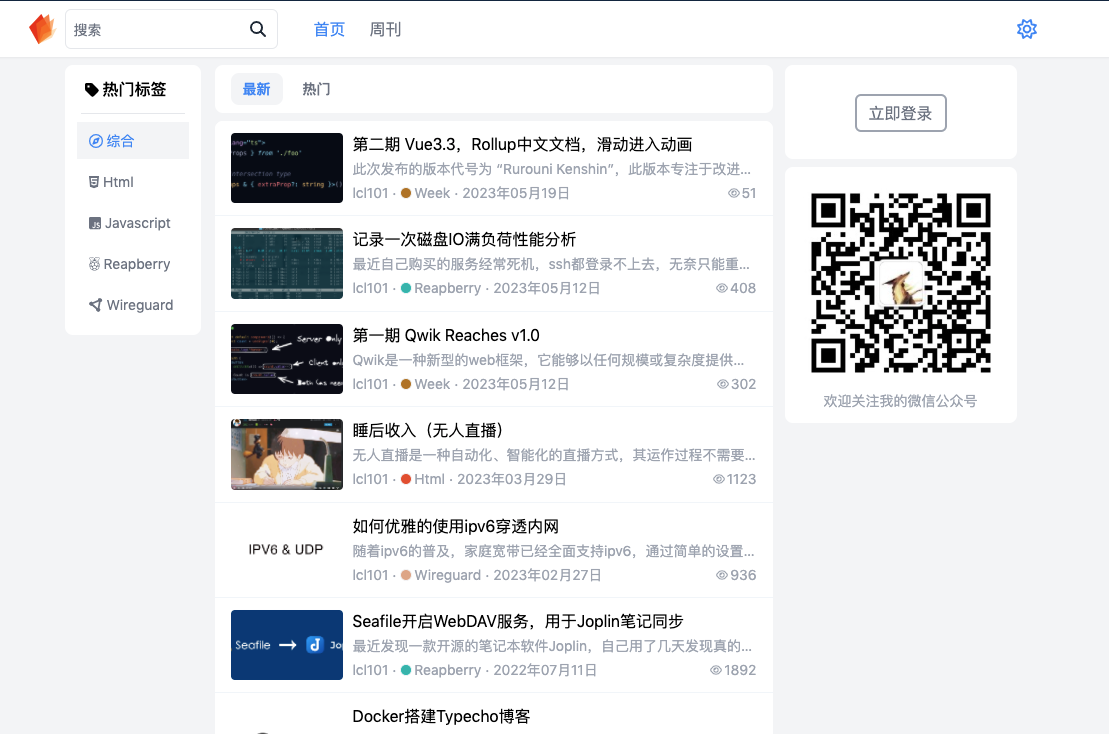Click the Reapberry tag dot on 磁盘IO post
1109x734 pixels.
point(406,288)
